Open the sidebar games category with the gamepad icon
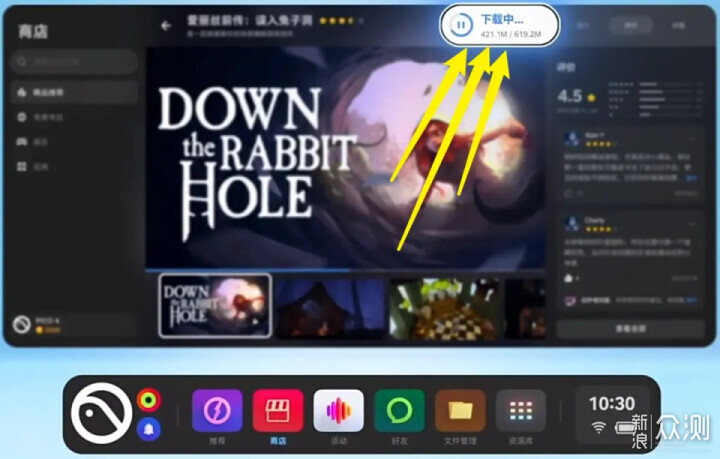 pyautogui.click(x=74, y=142)
